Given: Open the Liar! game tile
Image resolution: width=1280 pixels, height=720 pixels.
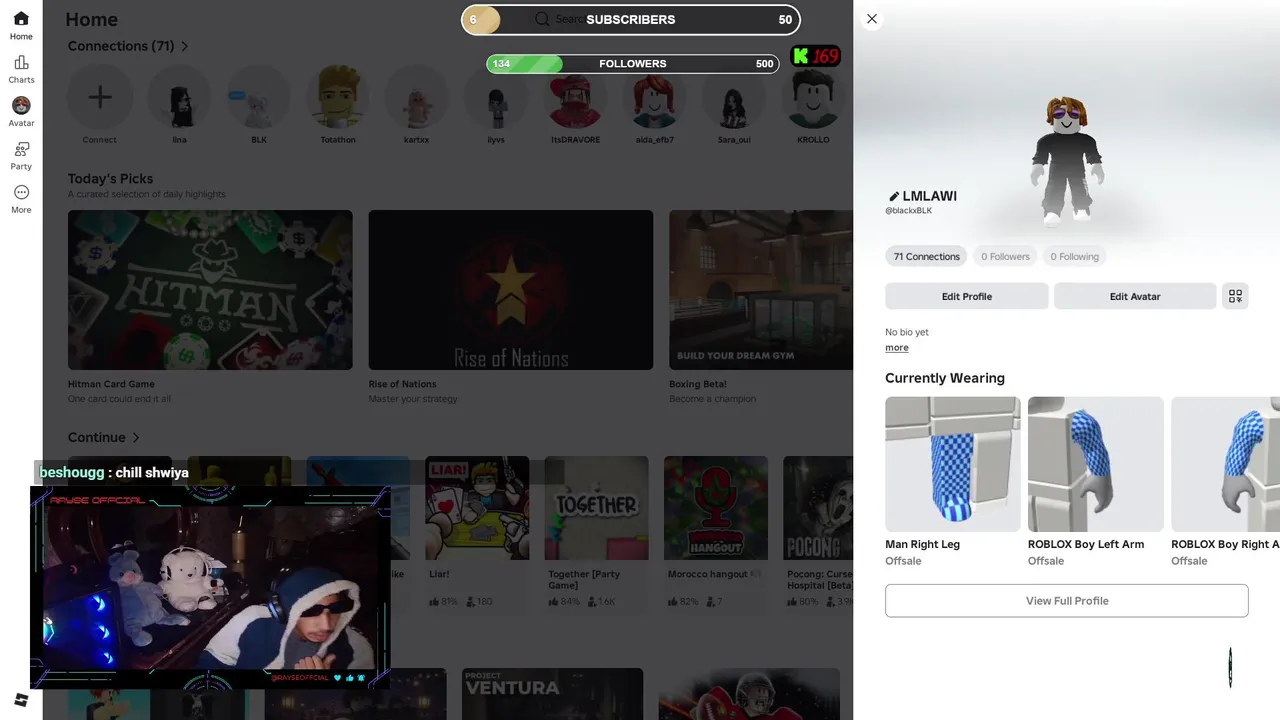Looking at the screenshot, I should (x=477, y=508).
